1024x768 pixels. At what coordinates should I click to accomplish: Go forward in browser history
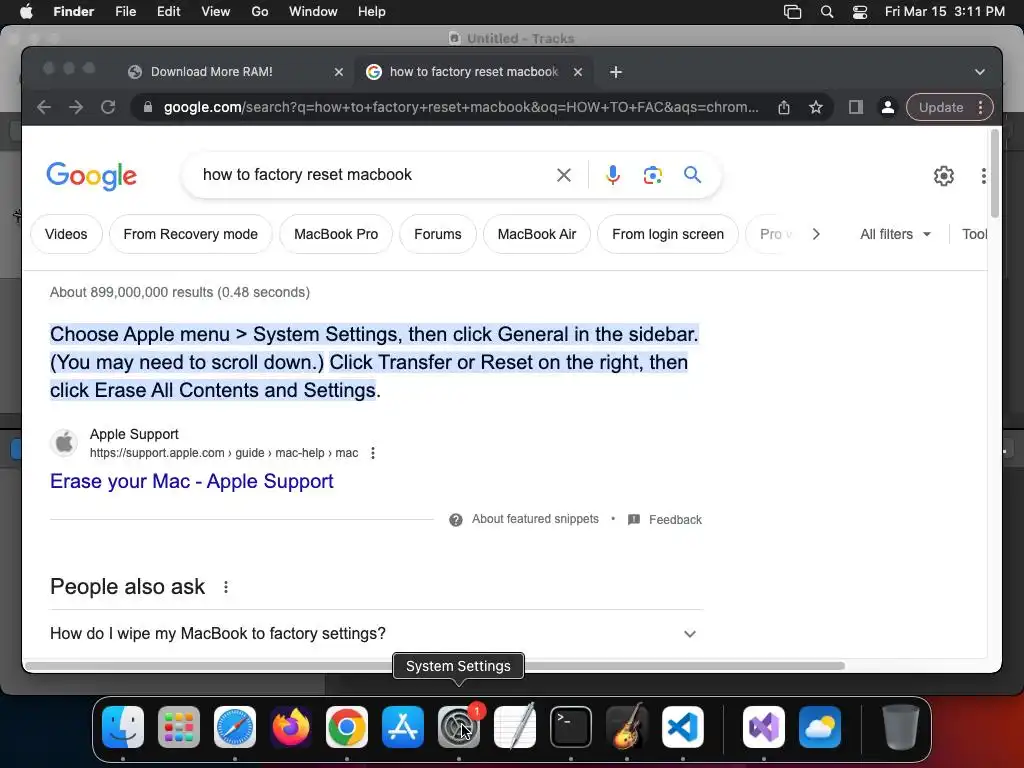pyautogui.click(x=76, y=107)
